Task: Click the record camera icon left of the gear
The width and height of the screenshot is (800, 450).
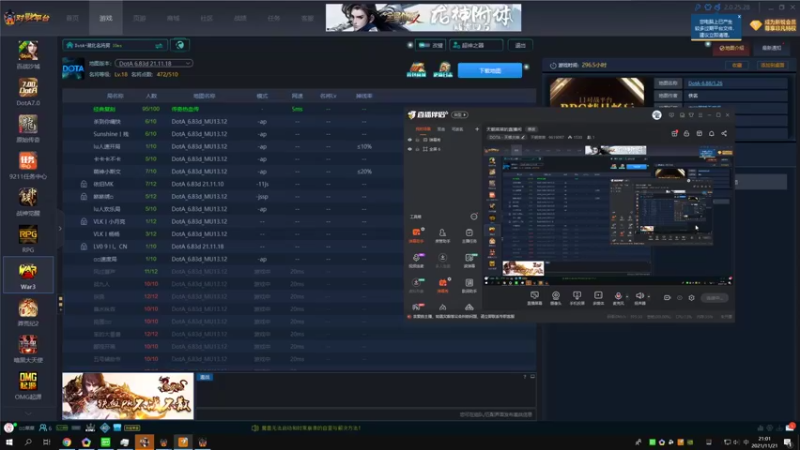Action: [x=667, y=297]
